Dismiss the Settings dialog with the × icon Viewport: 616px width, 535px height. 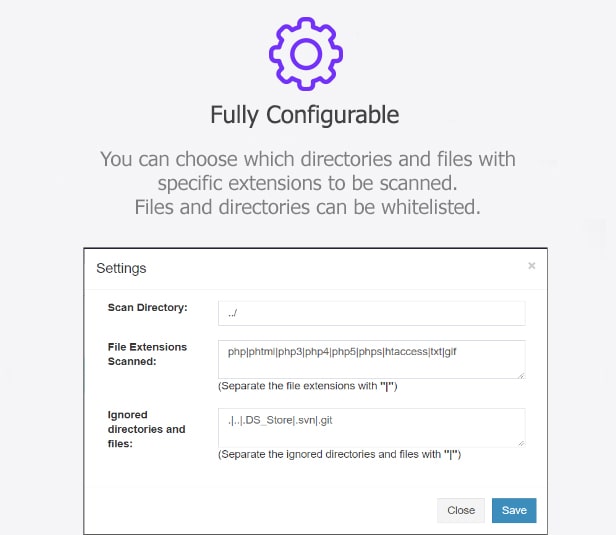click(x=531, y=266)
